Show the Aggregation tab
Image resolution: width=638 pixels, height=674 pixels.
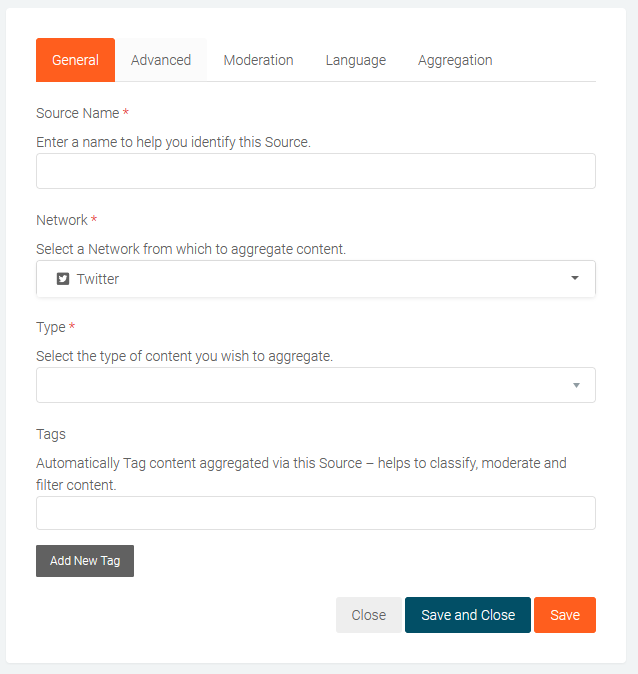click(x=455, y=60)
